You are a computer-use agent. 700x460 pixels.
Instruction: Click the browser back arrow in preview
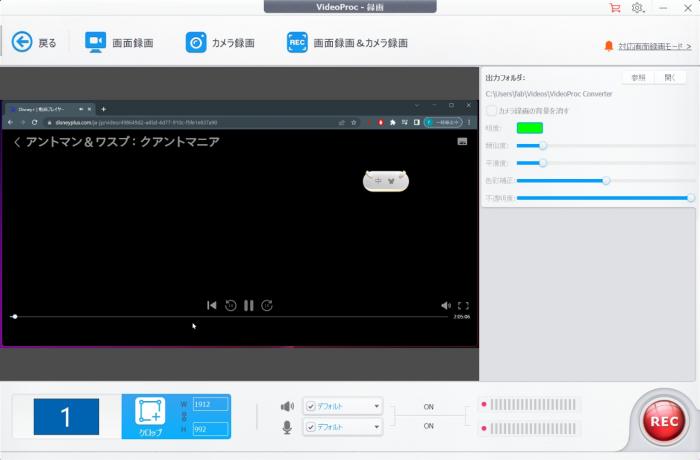(x=11, y=122)
